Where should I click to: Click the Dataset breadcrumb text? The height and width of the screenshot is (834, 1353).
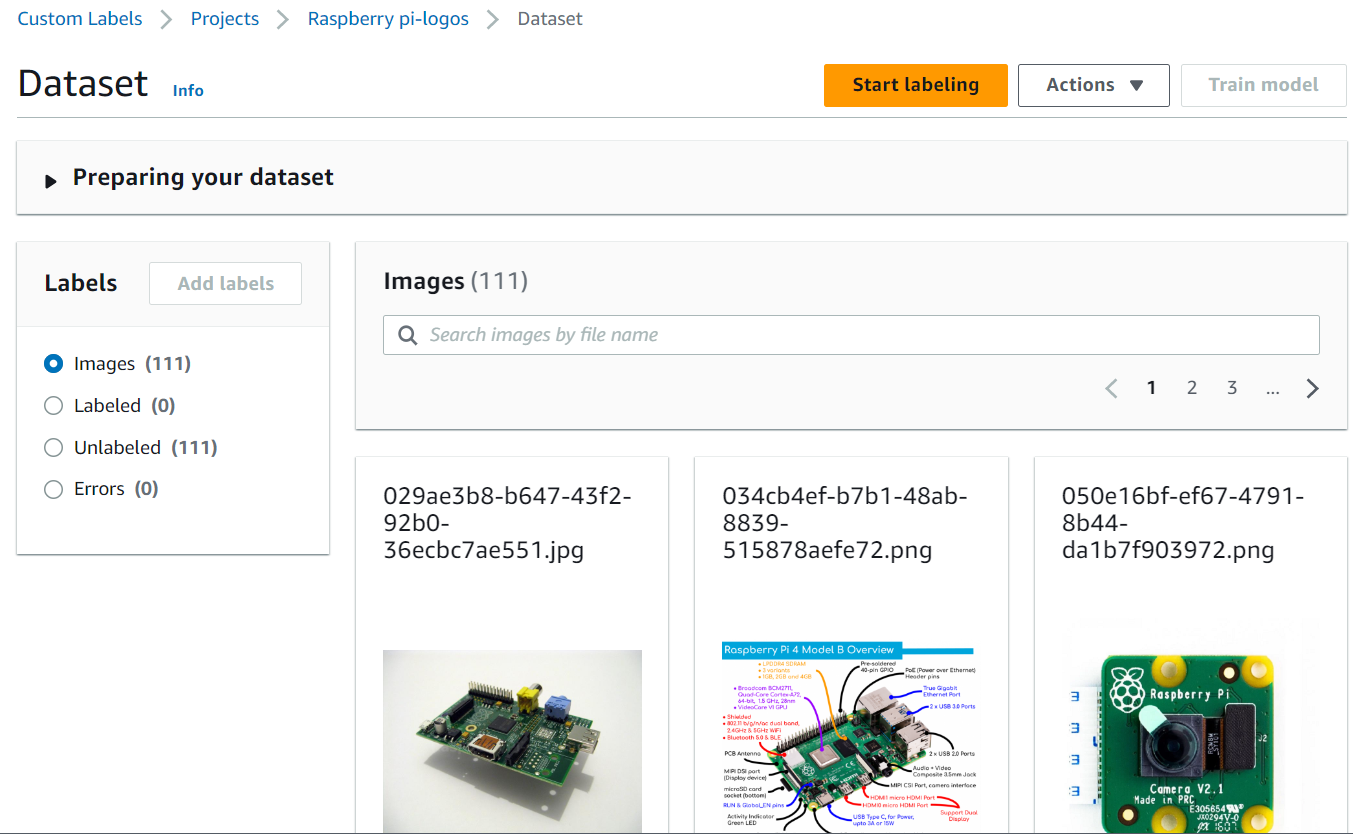(x=550, y=19)
